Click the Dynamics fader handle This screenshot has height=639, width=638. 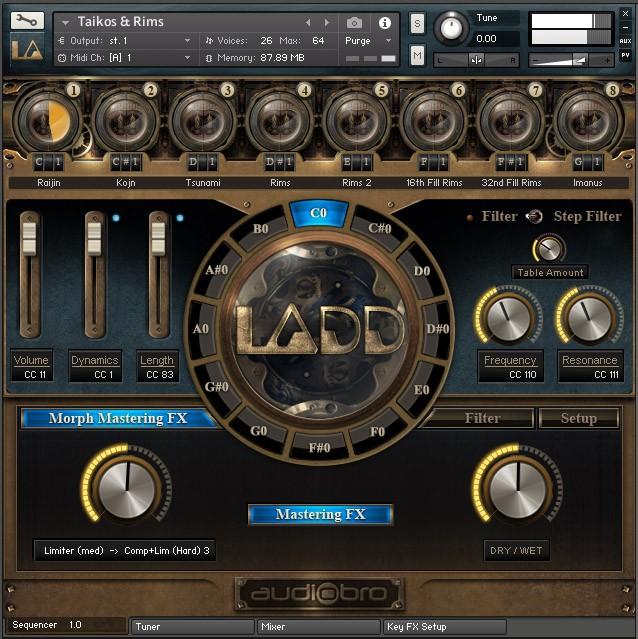tap(94, 238)
